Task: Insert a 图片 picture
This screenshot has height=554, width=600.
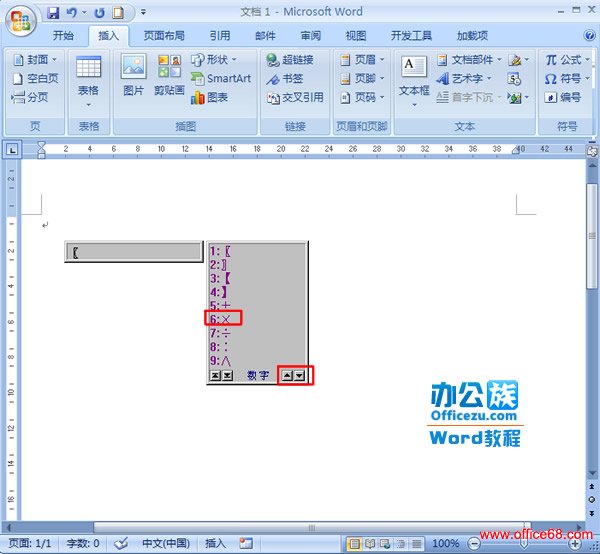Action: point(134,75)
